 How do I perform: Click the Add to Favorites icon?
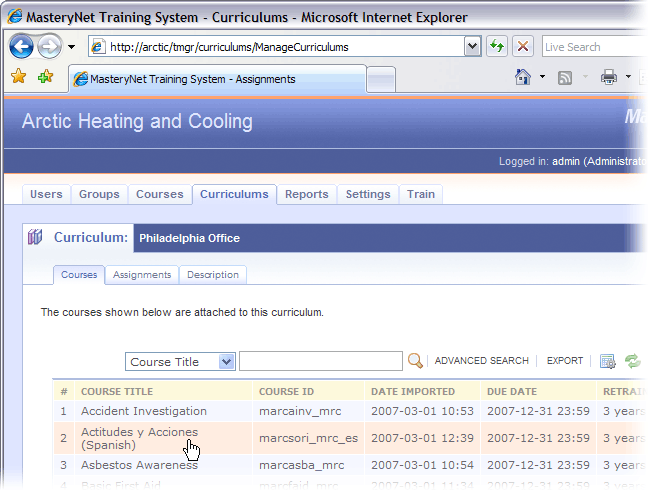45,76
